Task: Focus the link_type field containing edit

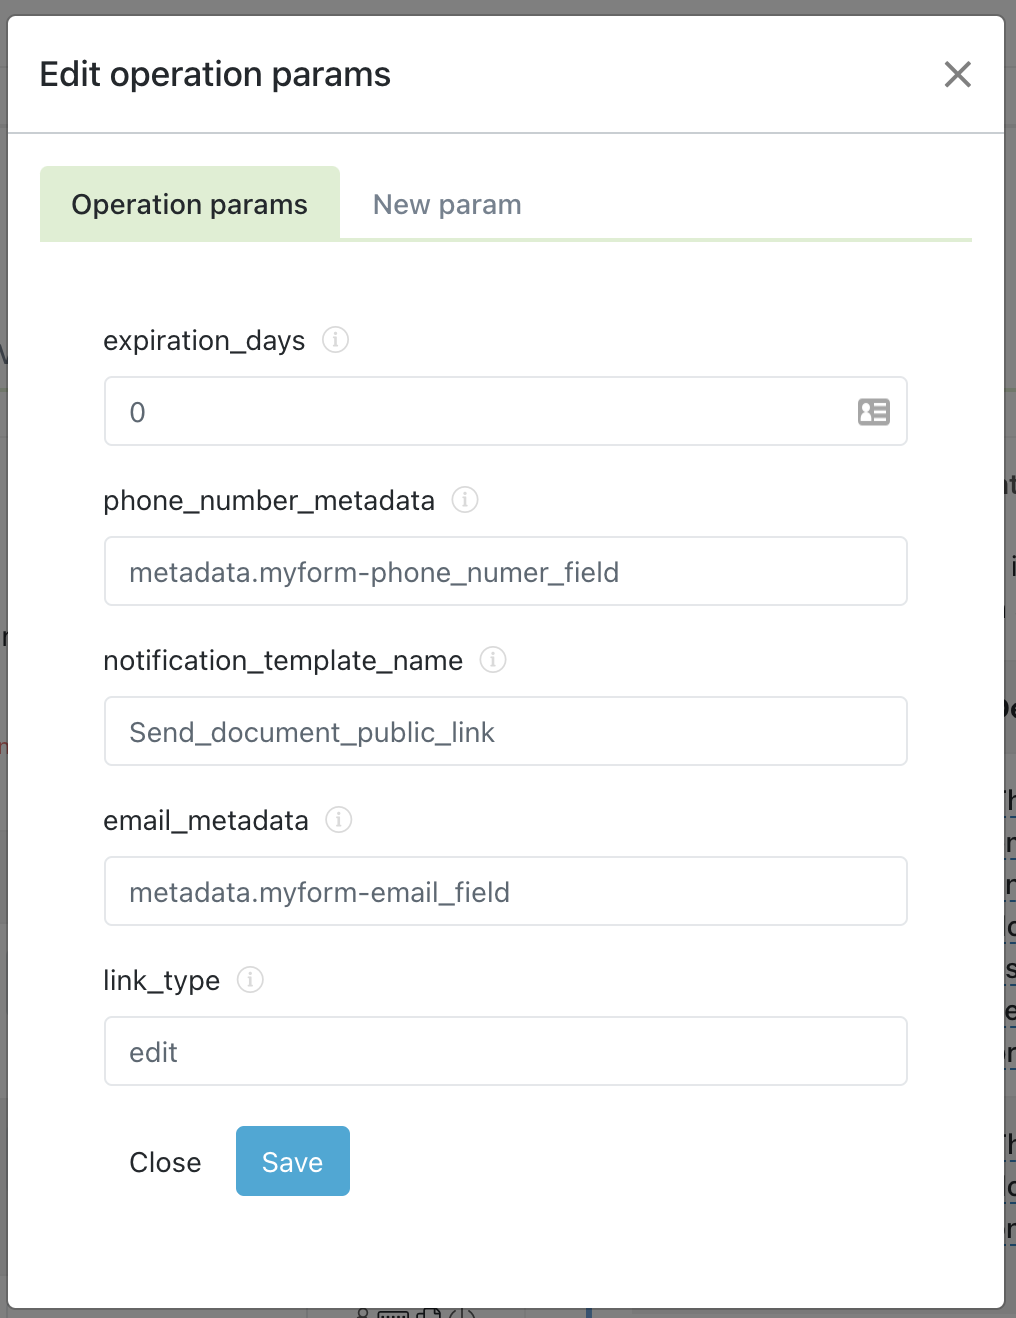Action: pyautogui.click(x=505, y=1051)
